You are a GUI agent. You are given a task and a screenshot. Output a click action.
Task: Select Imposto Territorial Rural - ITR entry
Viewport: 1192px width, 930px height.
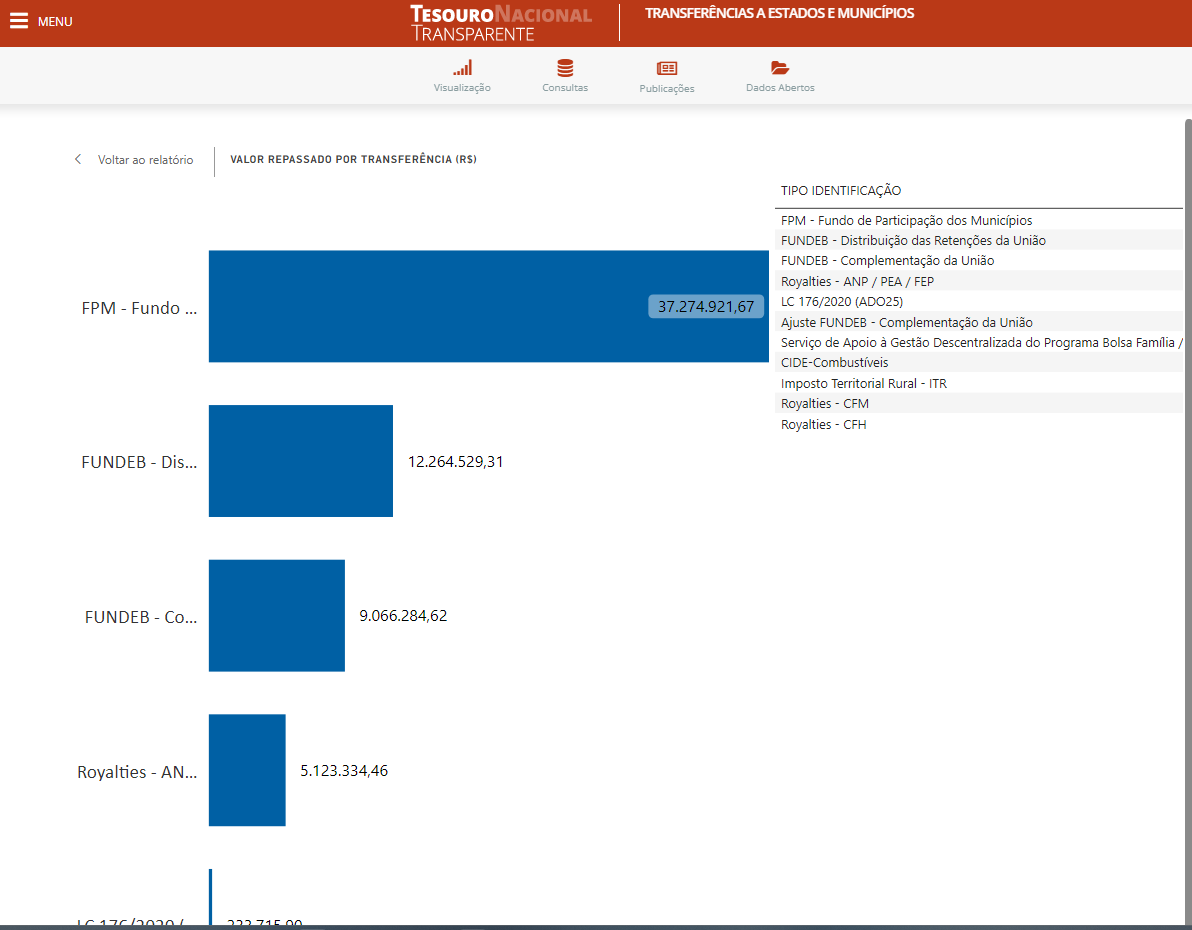[x=863, y=384]
